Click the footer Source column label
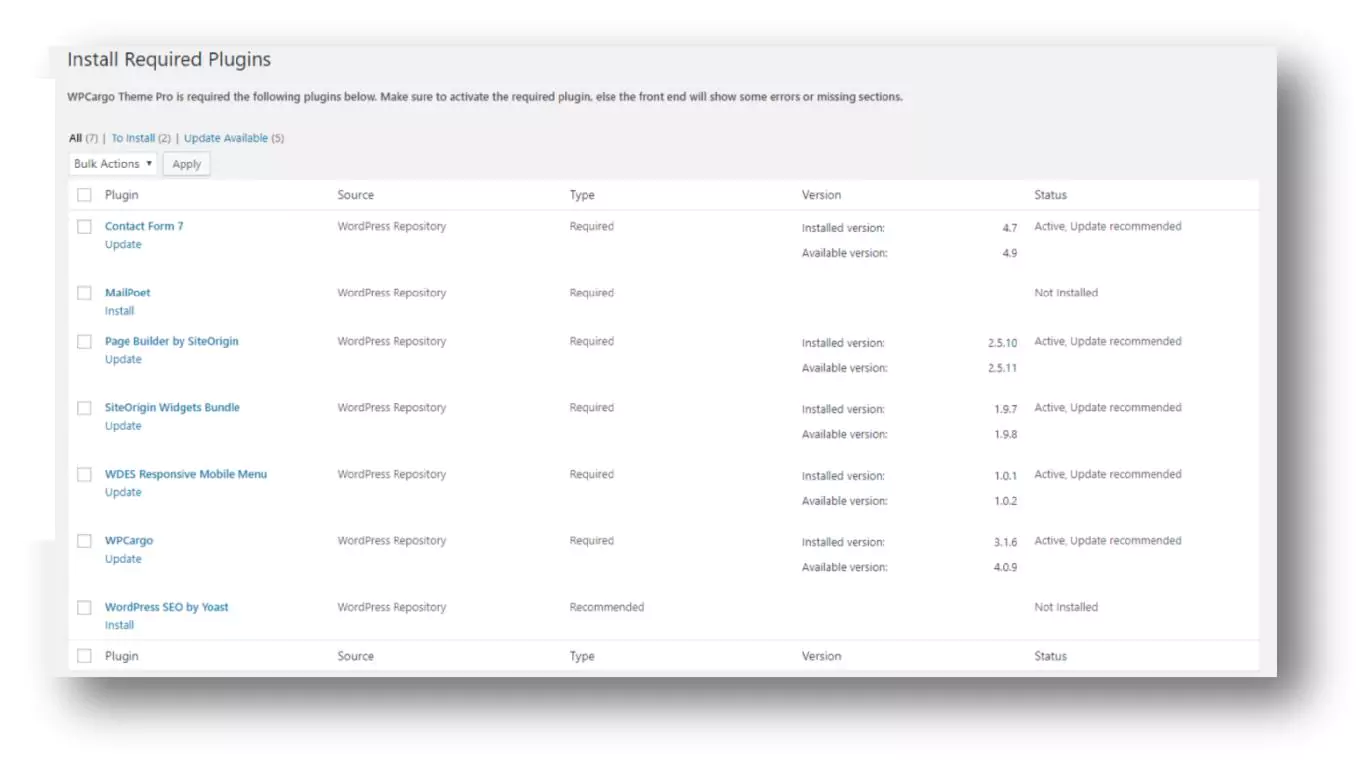The height and width of the screenshot is (770, 1370). tap(355, 656)
